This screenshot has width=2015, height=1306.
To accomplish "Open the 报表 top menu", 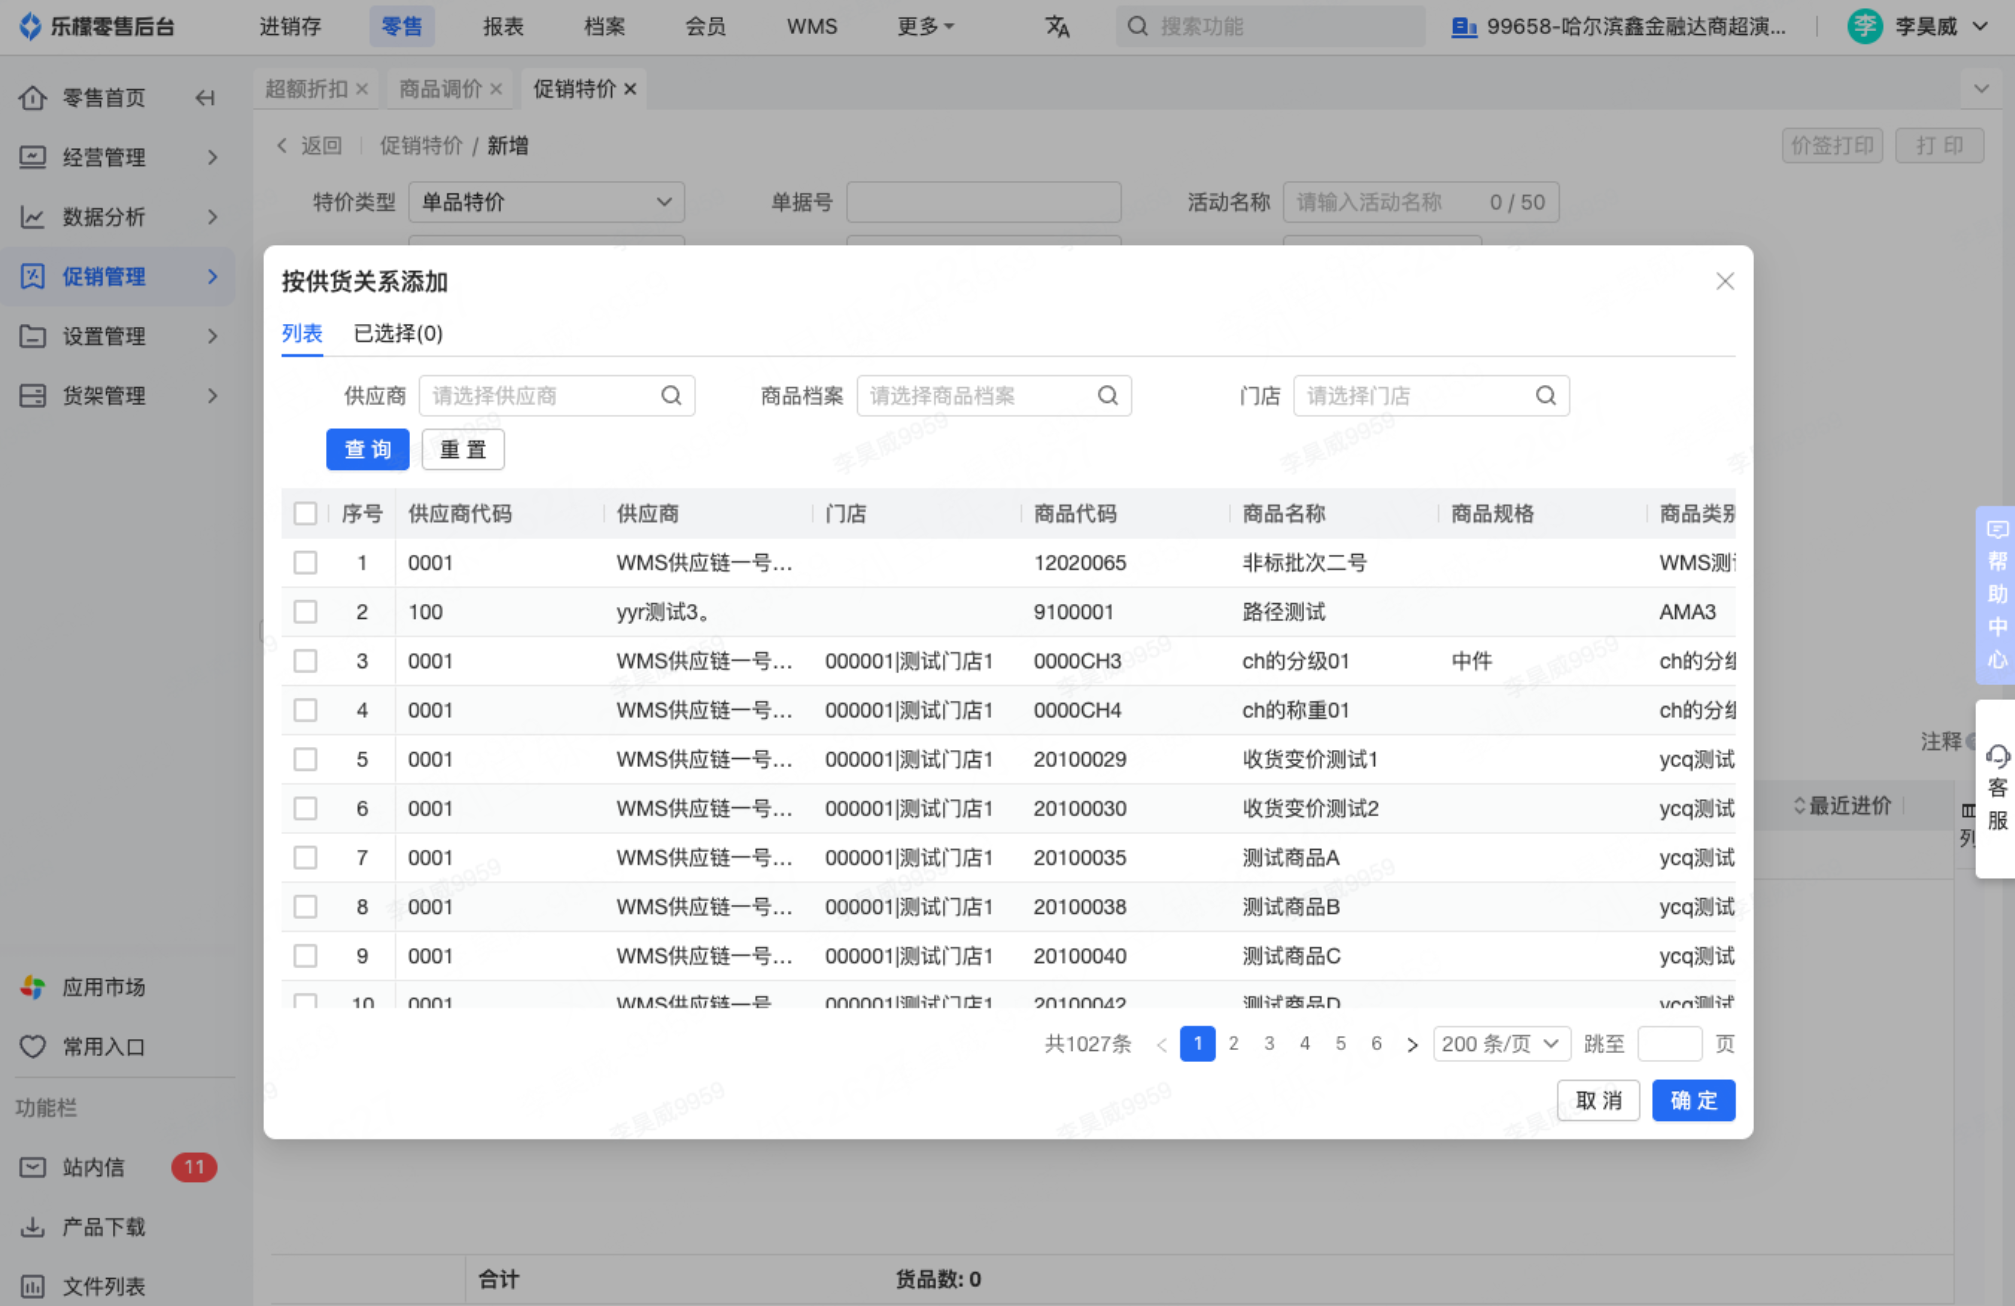I will 503,27.
